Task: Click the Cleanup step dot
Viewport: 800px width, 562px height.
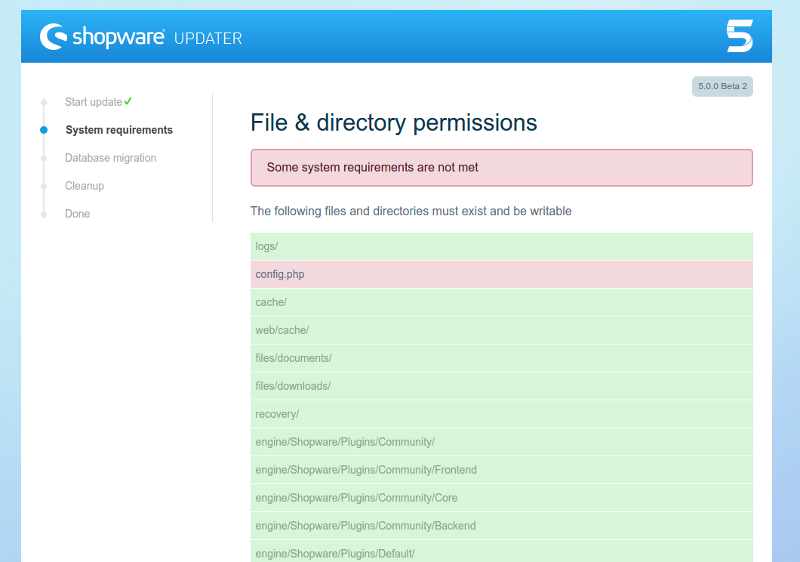Action: point(44,186)
